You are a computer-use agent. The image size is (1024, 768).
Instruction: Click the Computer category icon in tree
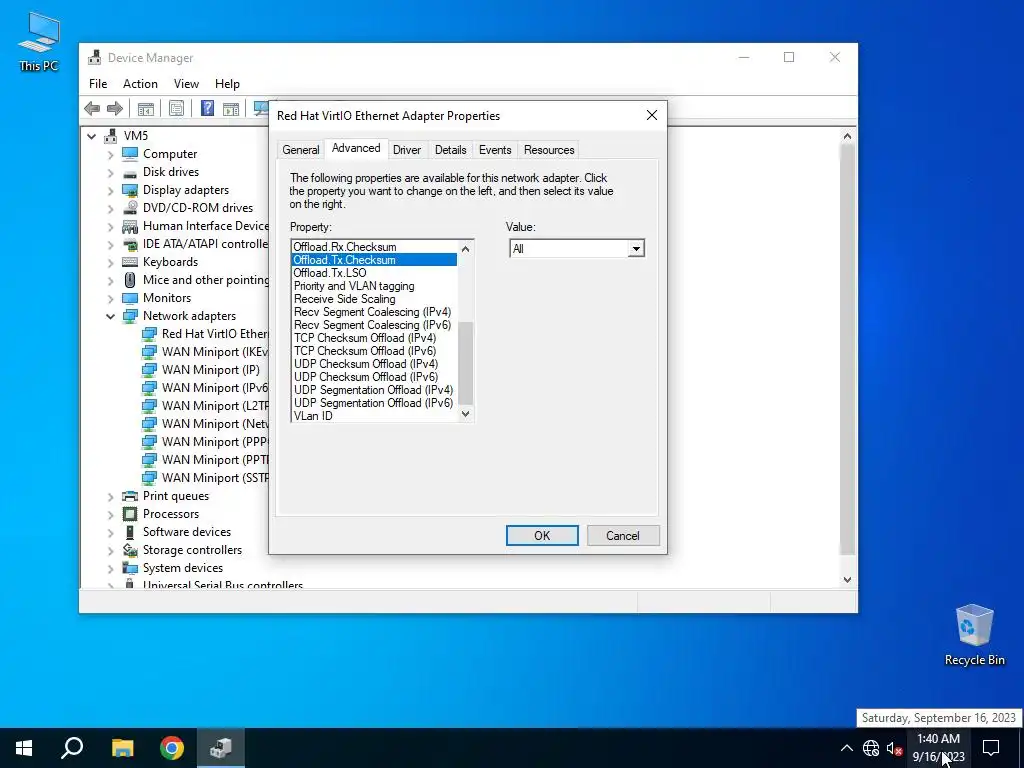[131, 153]
